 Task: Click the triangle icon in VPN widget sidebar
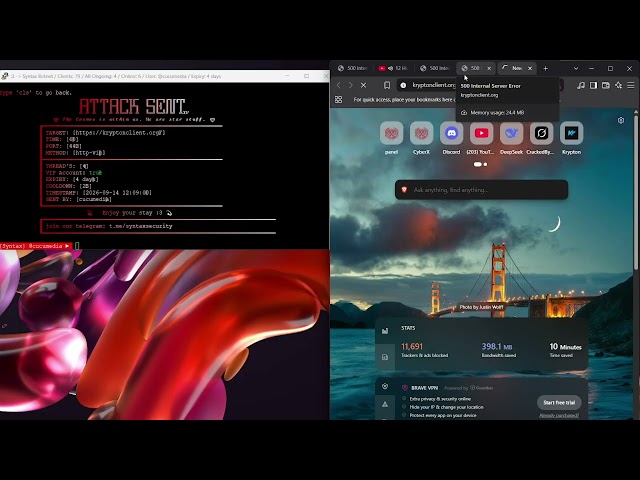coord(385,404)
